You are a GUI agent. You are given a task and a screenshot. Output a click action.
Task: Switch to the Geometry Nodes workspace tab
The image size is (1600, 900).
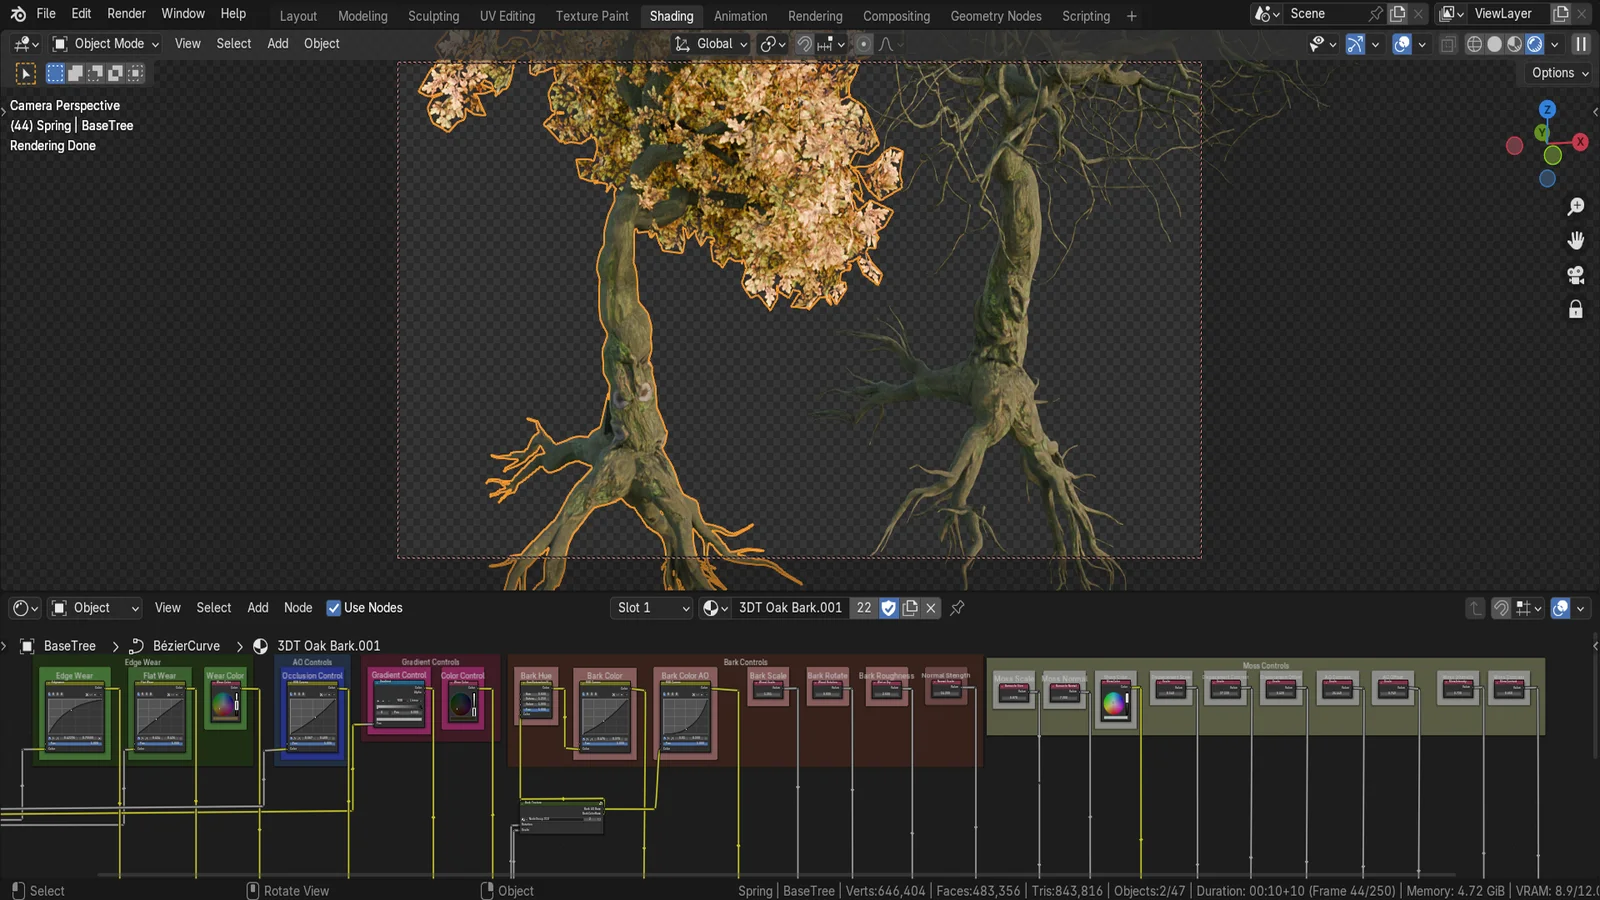pos(995,16)
